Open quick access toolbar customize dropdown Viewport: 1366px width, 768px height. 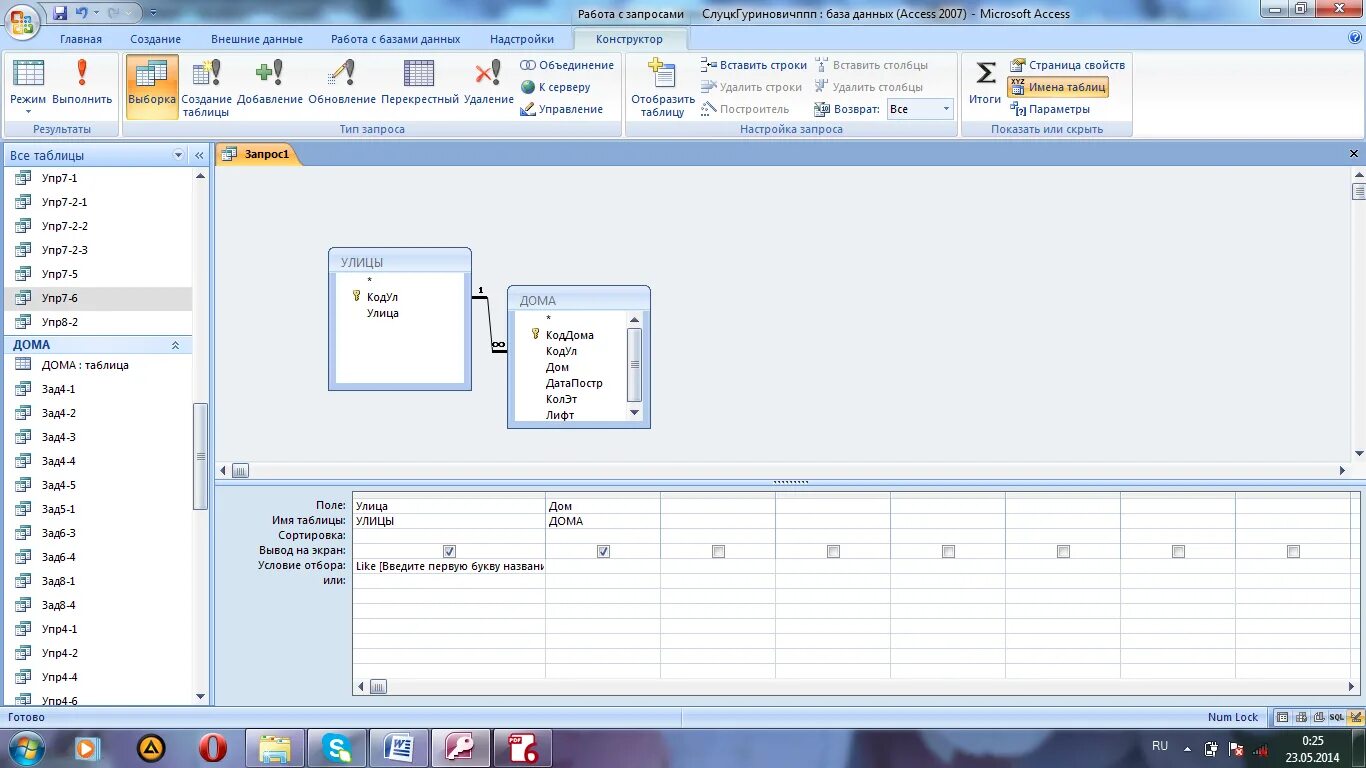coord(152,13)
